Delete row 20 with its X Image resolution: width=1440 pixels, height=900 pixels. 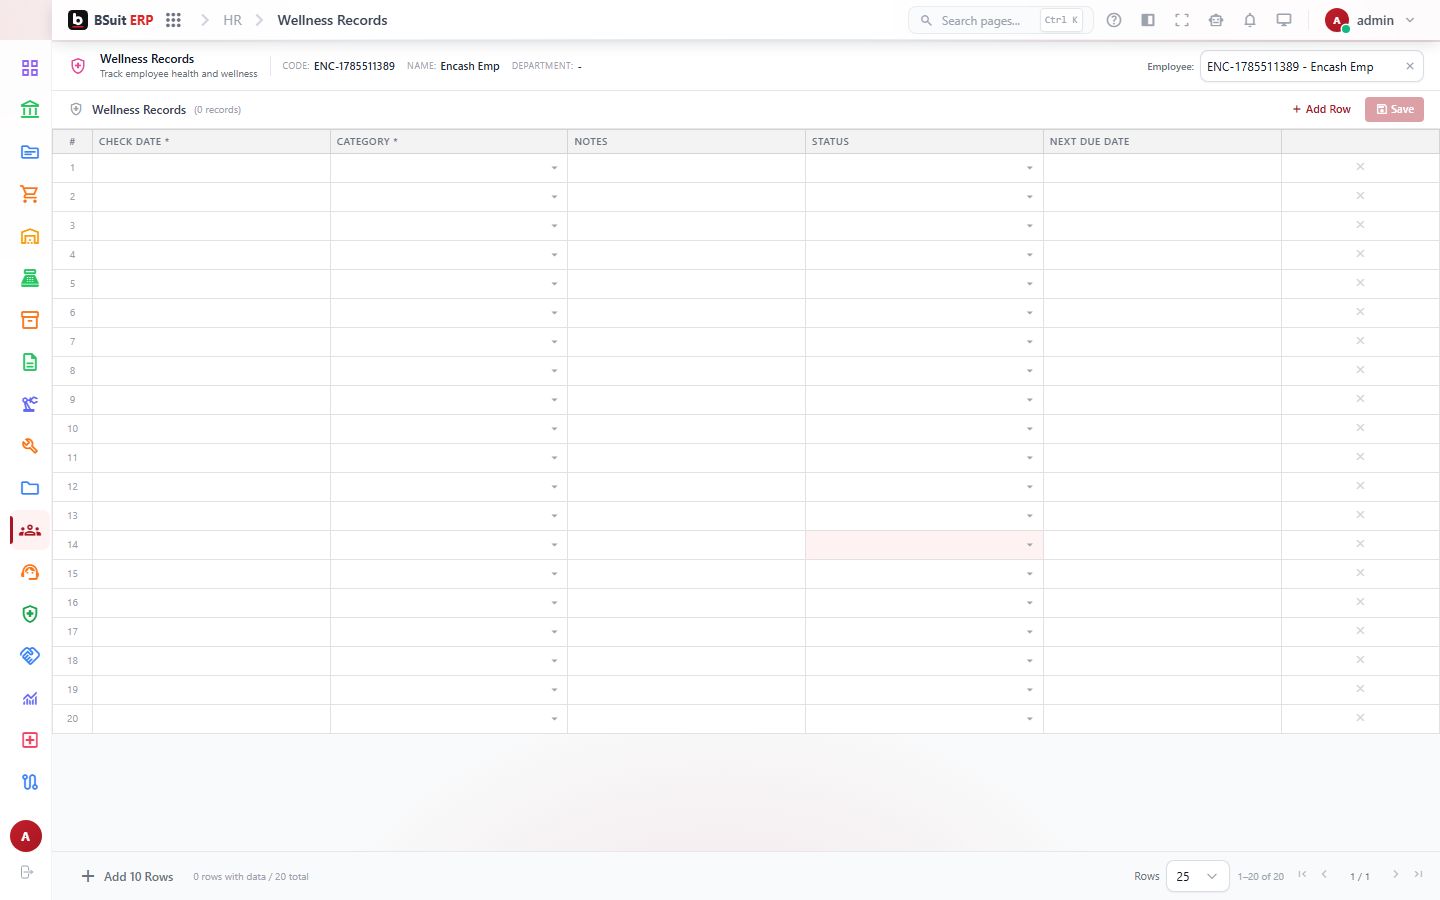(1360, 718)
